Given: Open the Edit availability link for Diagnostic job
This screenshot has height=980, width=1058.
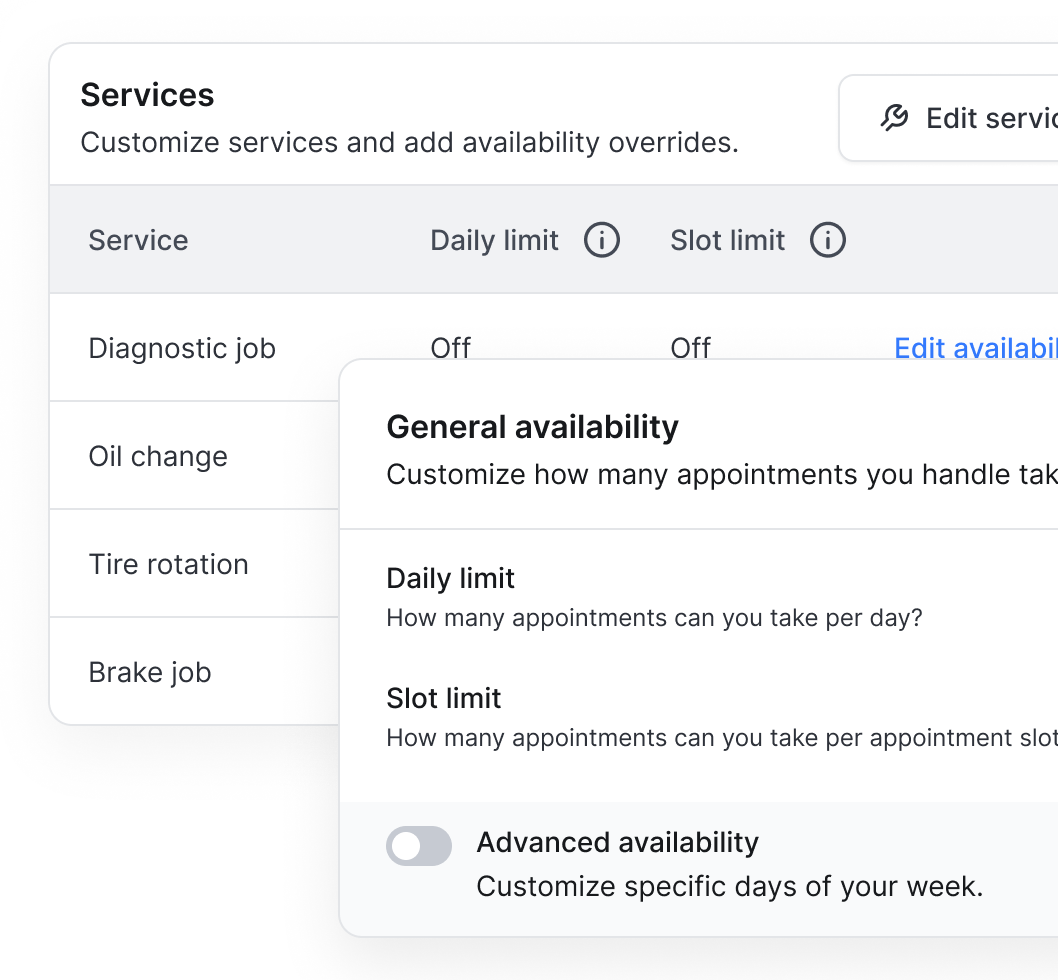Looking at the screenshot, I should click(975, 347).
